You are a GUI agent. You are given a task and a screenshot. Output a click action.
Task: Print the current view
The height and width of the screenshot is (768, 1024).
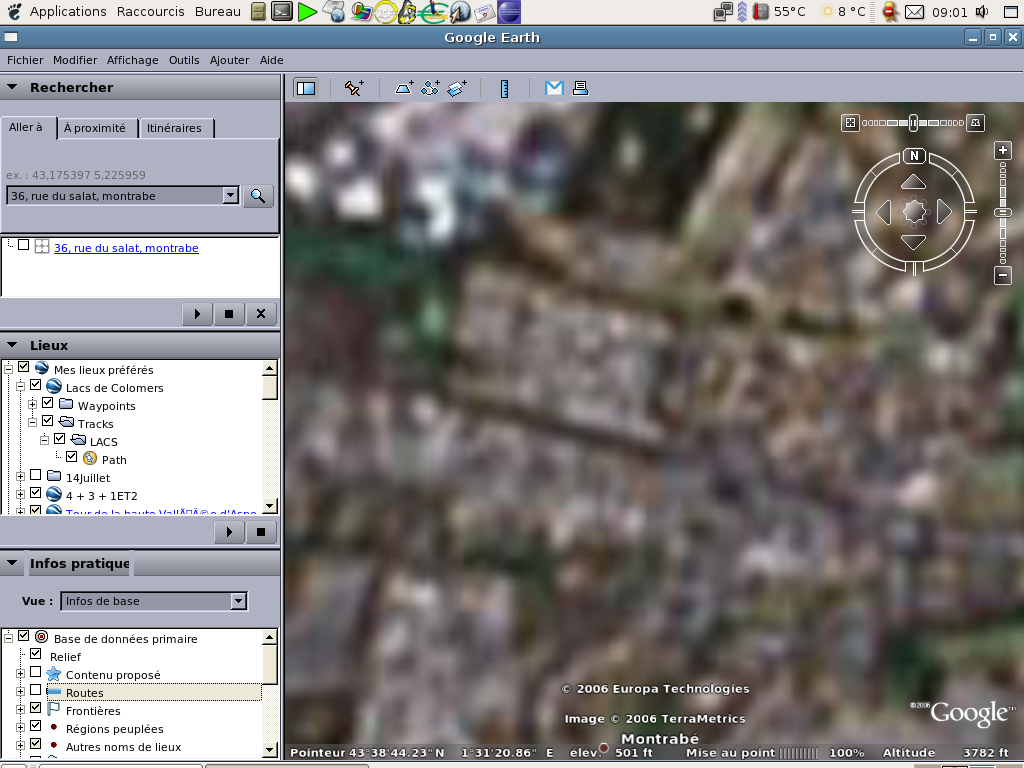tap(580, 88)
